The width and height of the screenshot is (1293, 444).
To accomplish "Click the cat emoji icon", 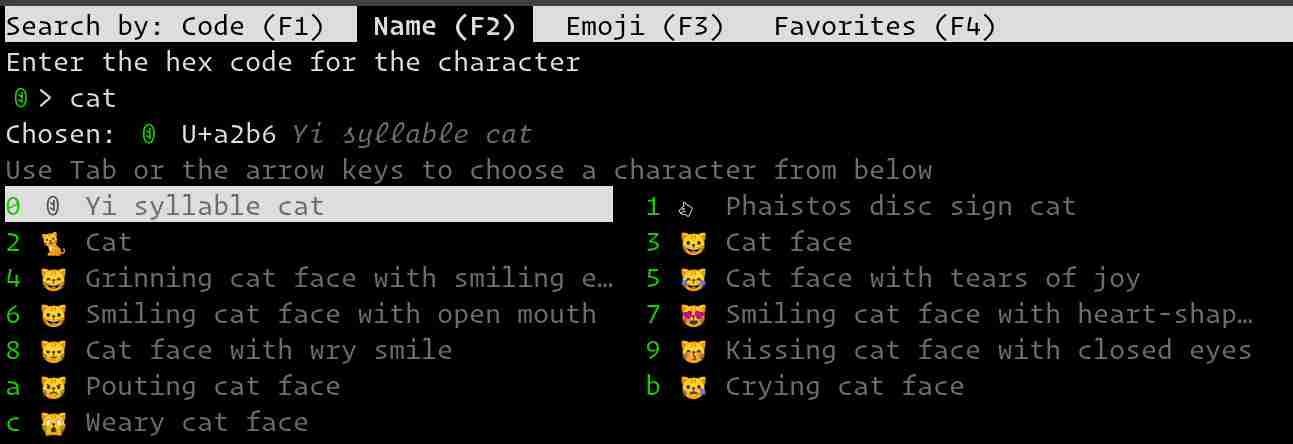I will (x=53, y=243).
